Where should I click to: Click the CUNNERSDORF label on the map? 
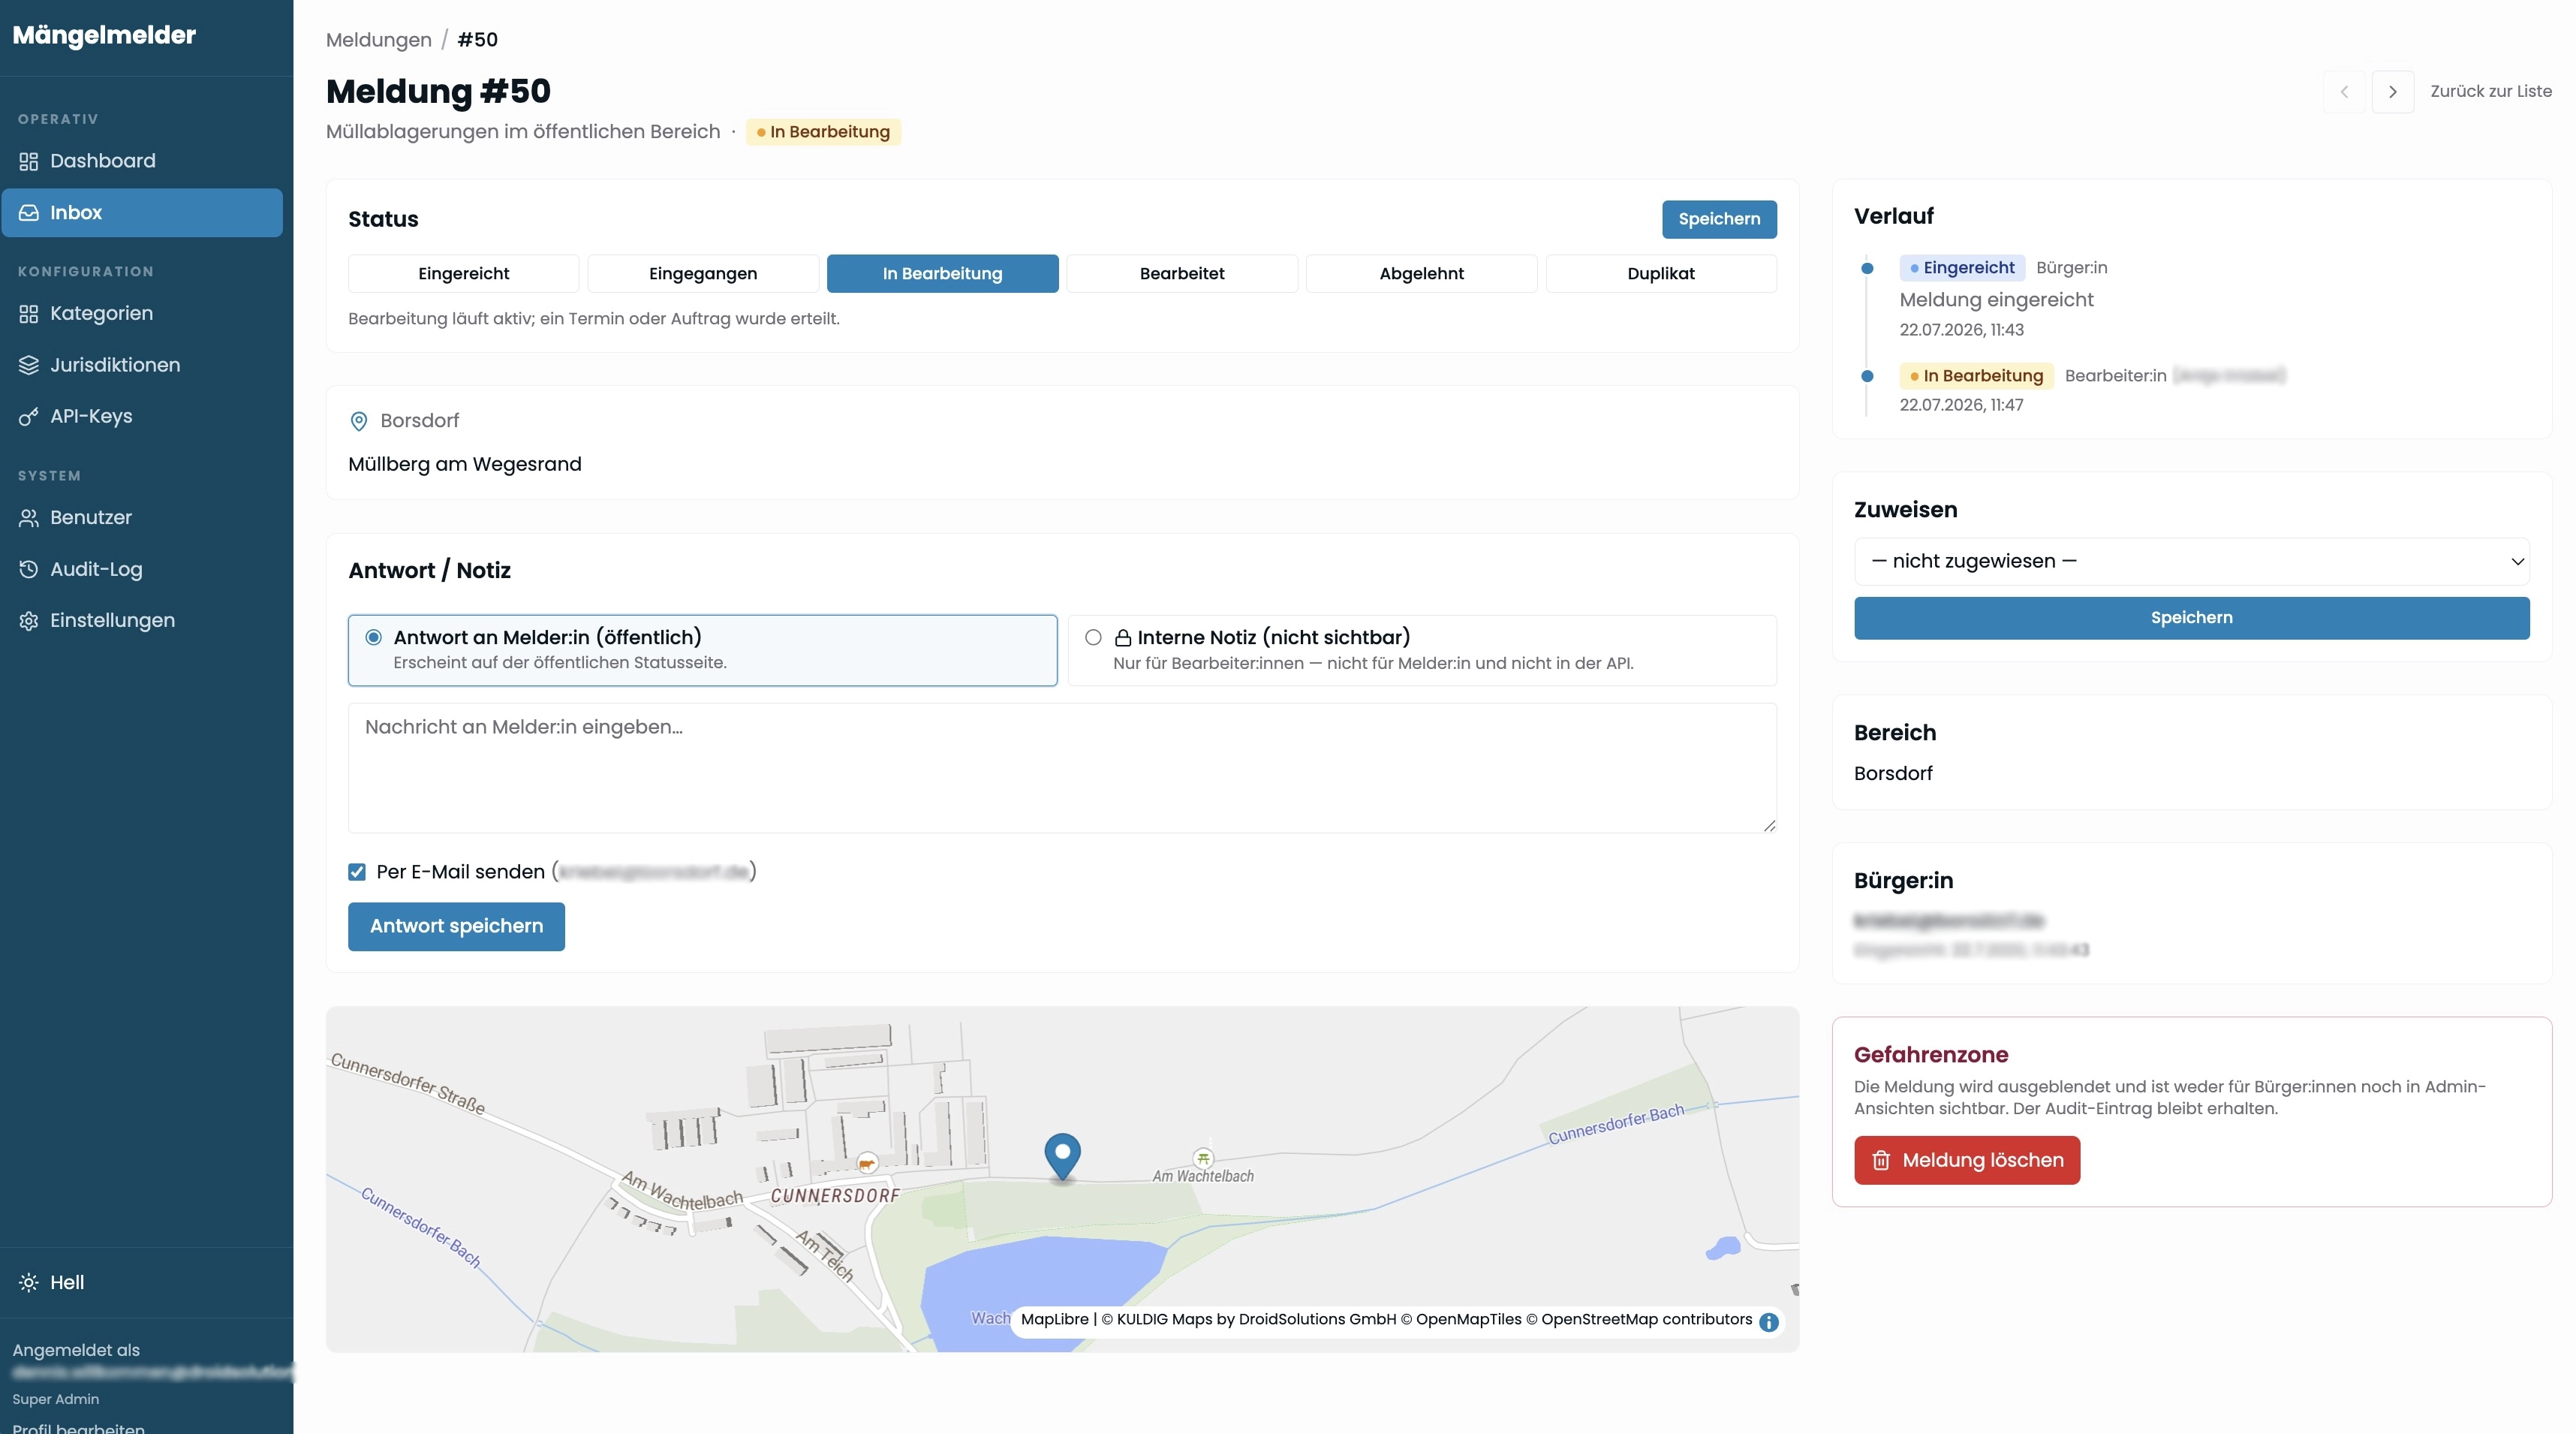point(835,1196)
